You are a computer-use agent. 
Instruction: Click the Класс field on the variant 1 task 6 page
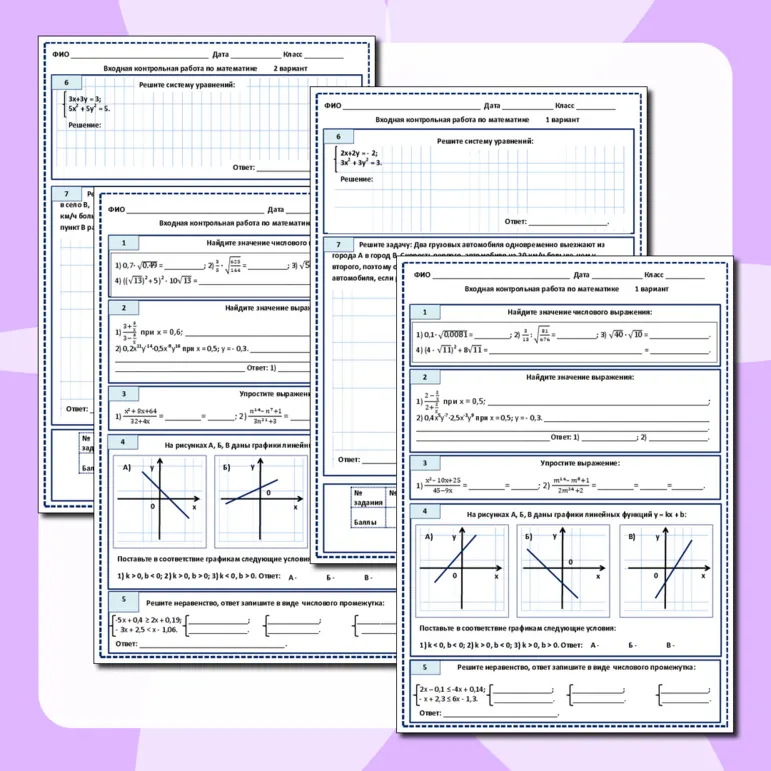(595, 109)
